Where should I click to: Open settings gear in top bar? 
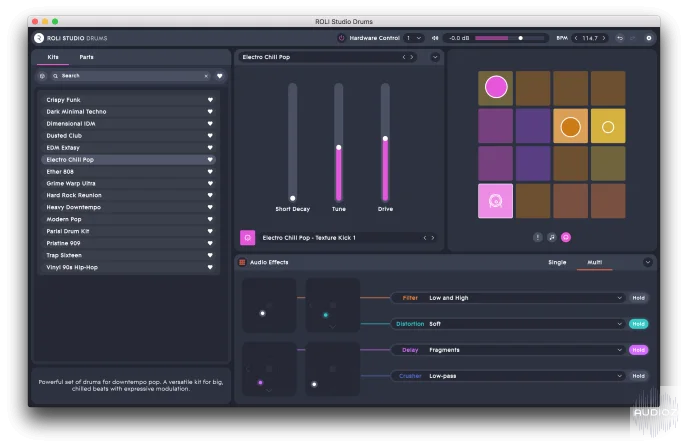point(649,38)
